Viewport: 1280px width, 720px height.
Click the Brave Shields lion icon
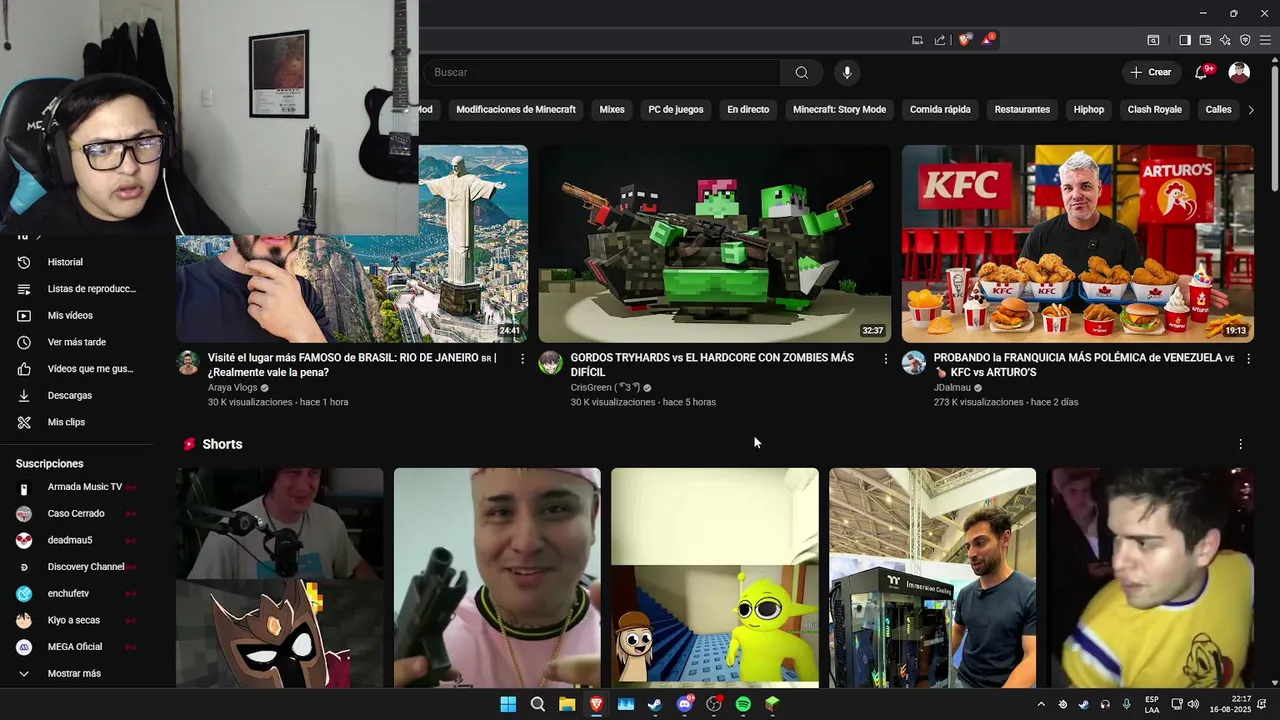click(965, 40)
